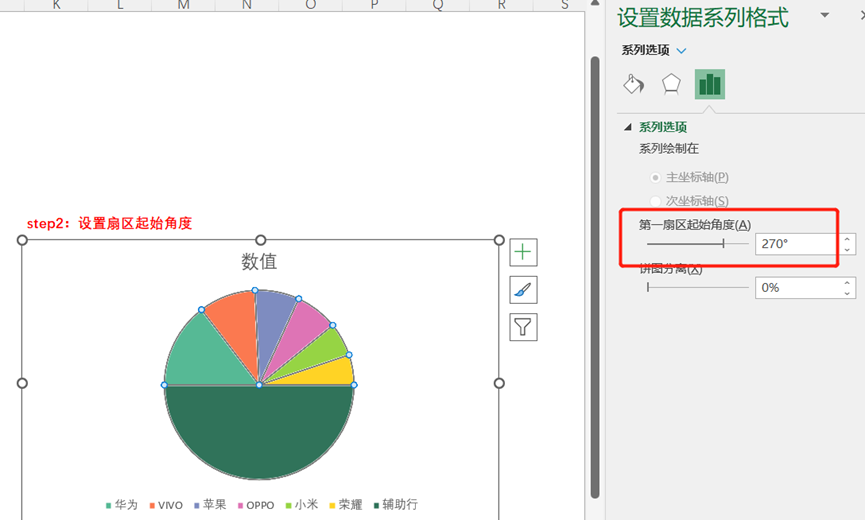
Task: Open the 系列选项 dropdown chevron
Action: (681, 51)
